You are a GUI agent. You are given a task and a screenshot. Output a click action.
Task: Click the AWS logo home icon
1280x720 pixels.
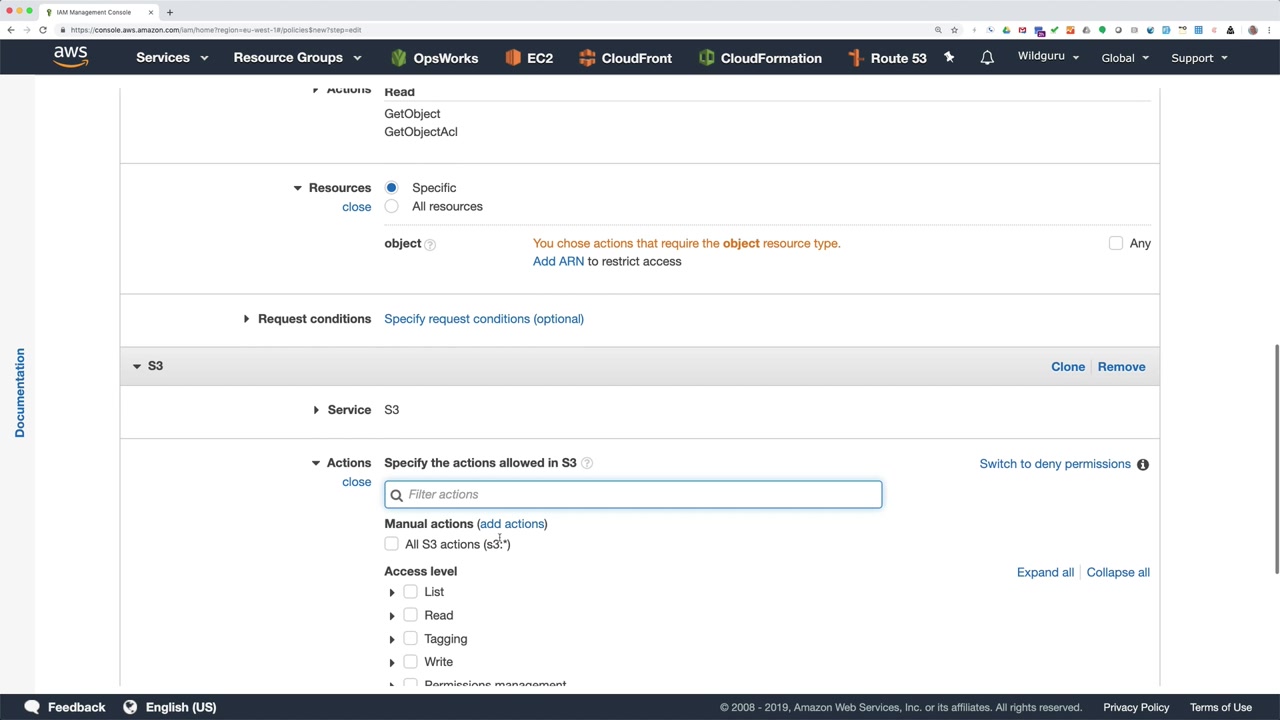pos(71,57)
